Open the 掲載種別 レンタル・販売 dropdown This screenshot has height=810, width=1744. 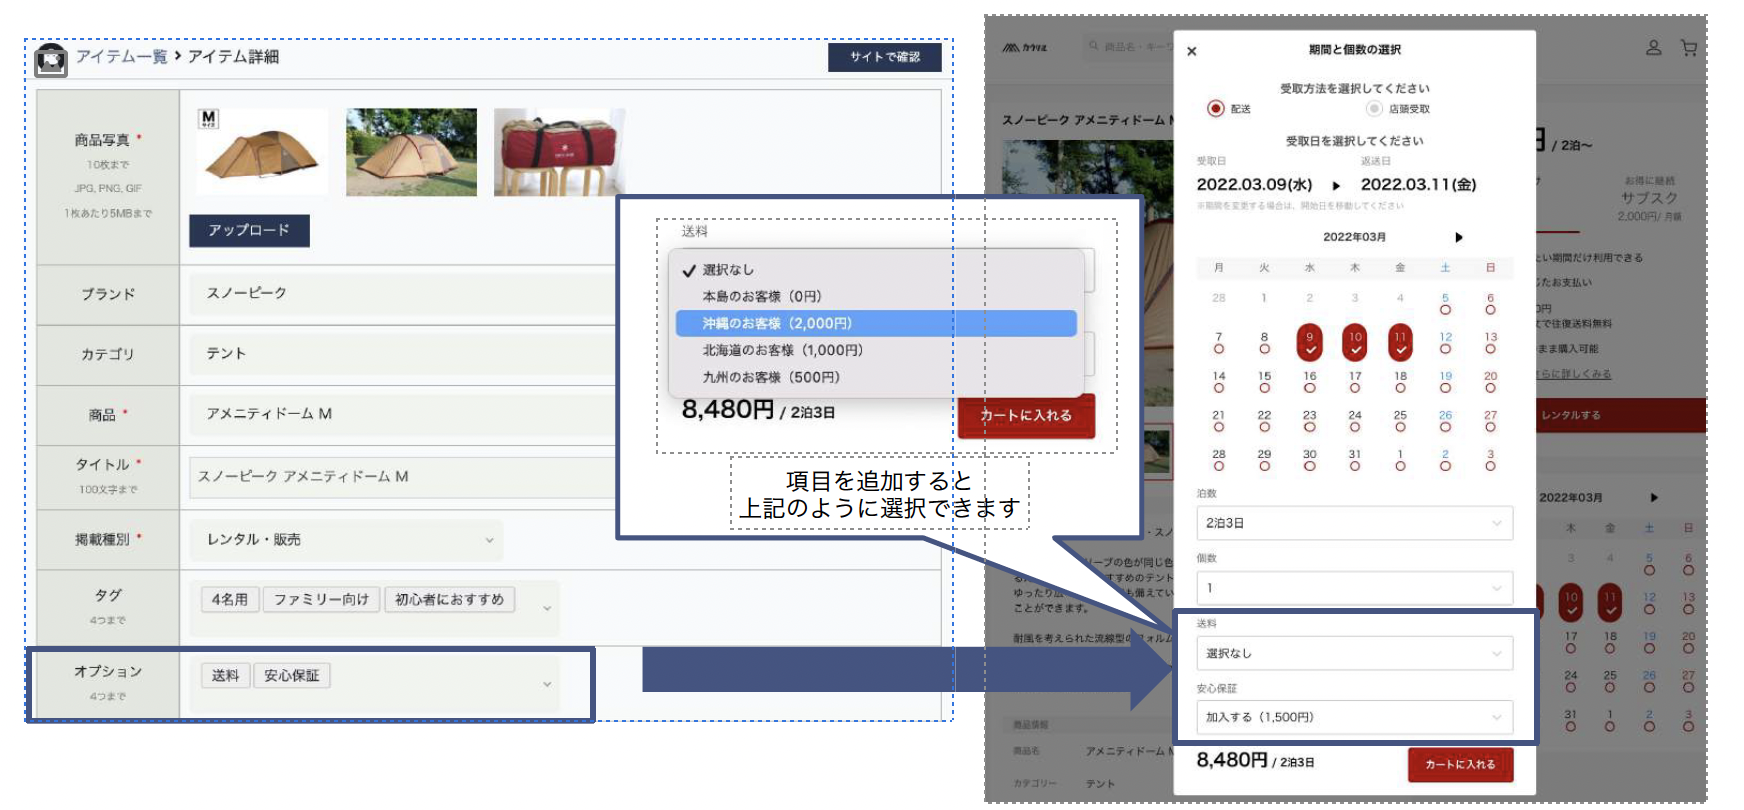pyautogui.click(x=347, y=539)
